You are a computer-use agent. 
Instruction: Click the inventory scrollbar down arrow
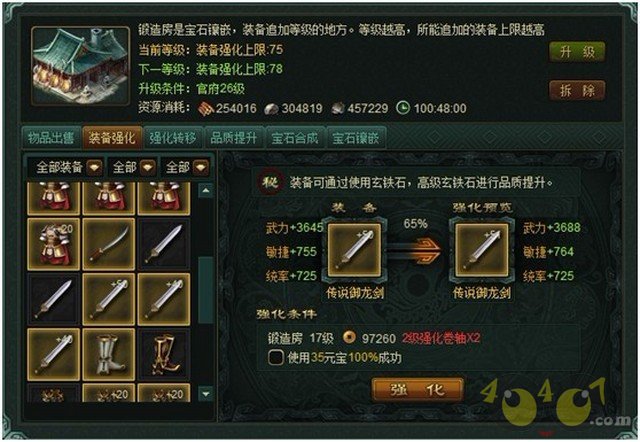click(x=206, y=394)
